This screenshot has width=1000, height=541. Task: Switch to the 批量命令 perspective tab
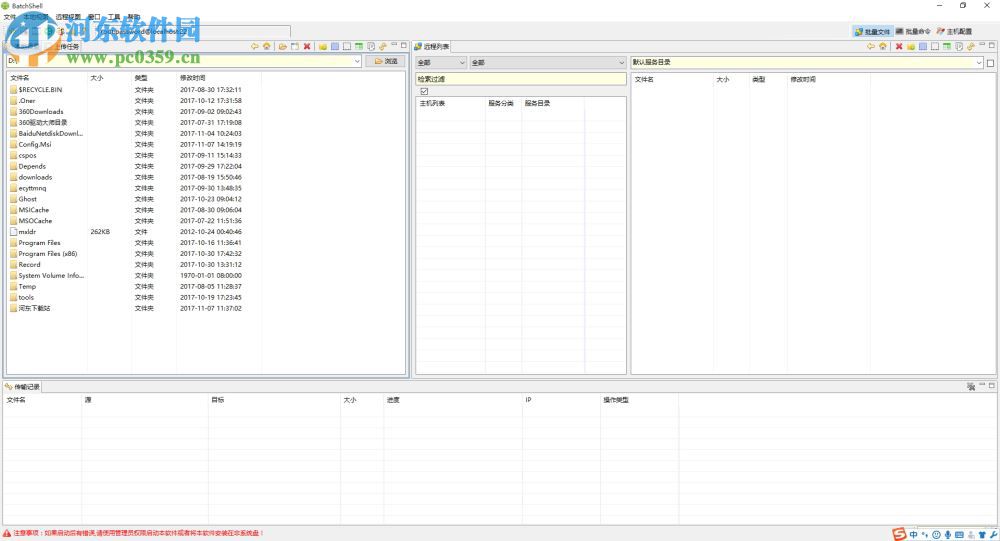click(913, 31)
